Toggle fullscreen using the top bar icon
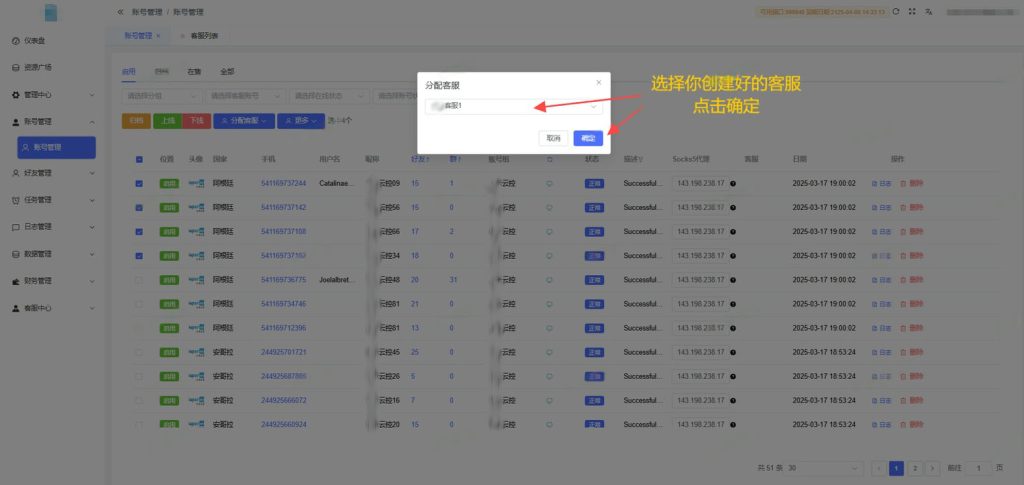This screenshot has width=1024, height=485. tap(912, 12)
